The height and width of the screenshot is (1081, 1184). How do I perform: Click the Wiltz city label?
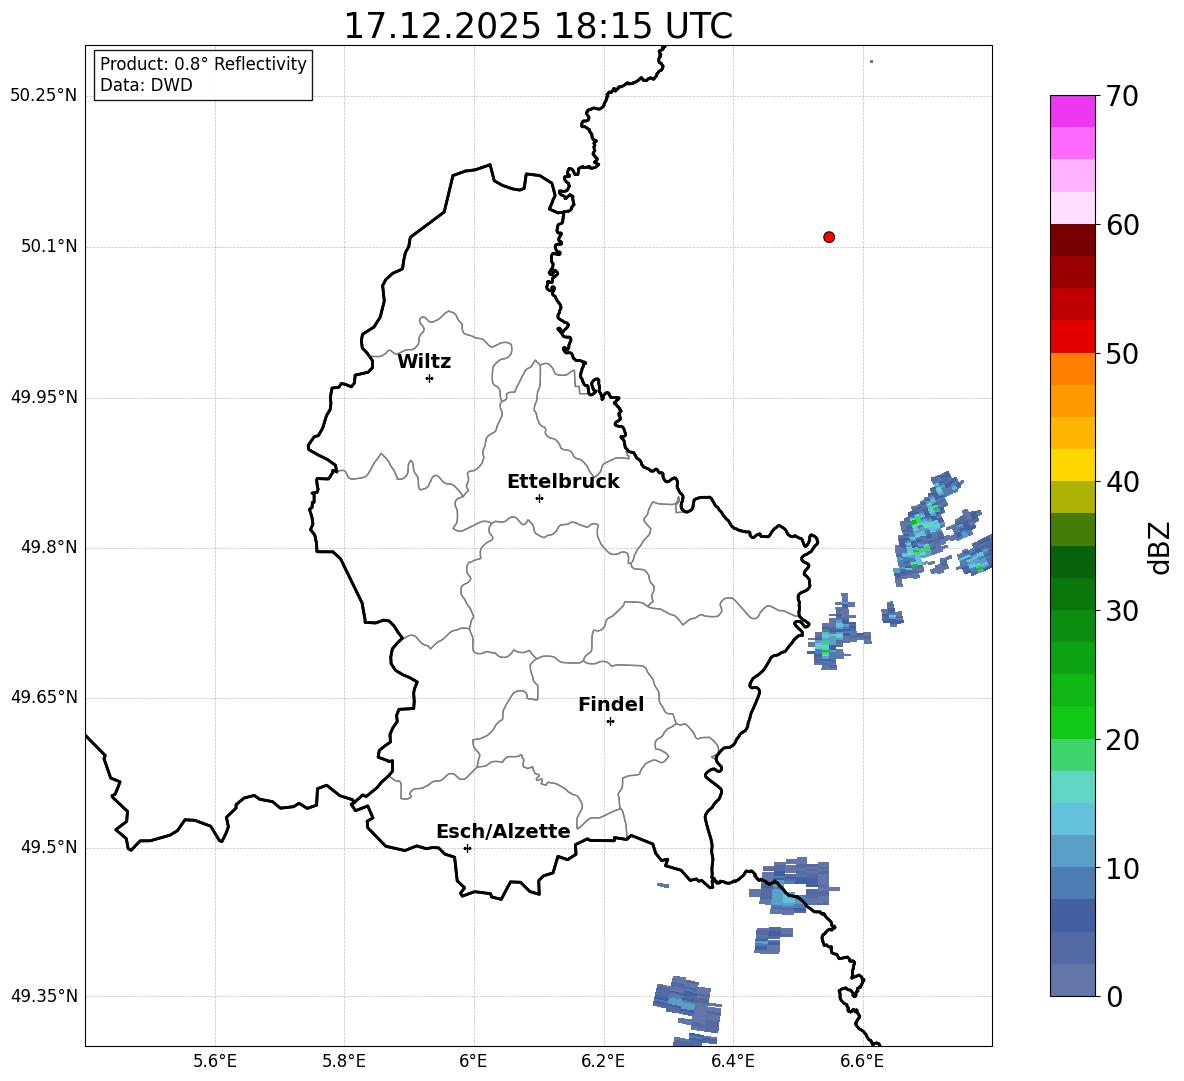coord(424,362)
